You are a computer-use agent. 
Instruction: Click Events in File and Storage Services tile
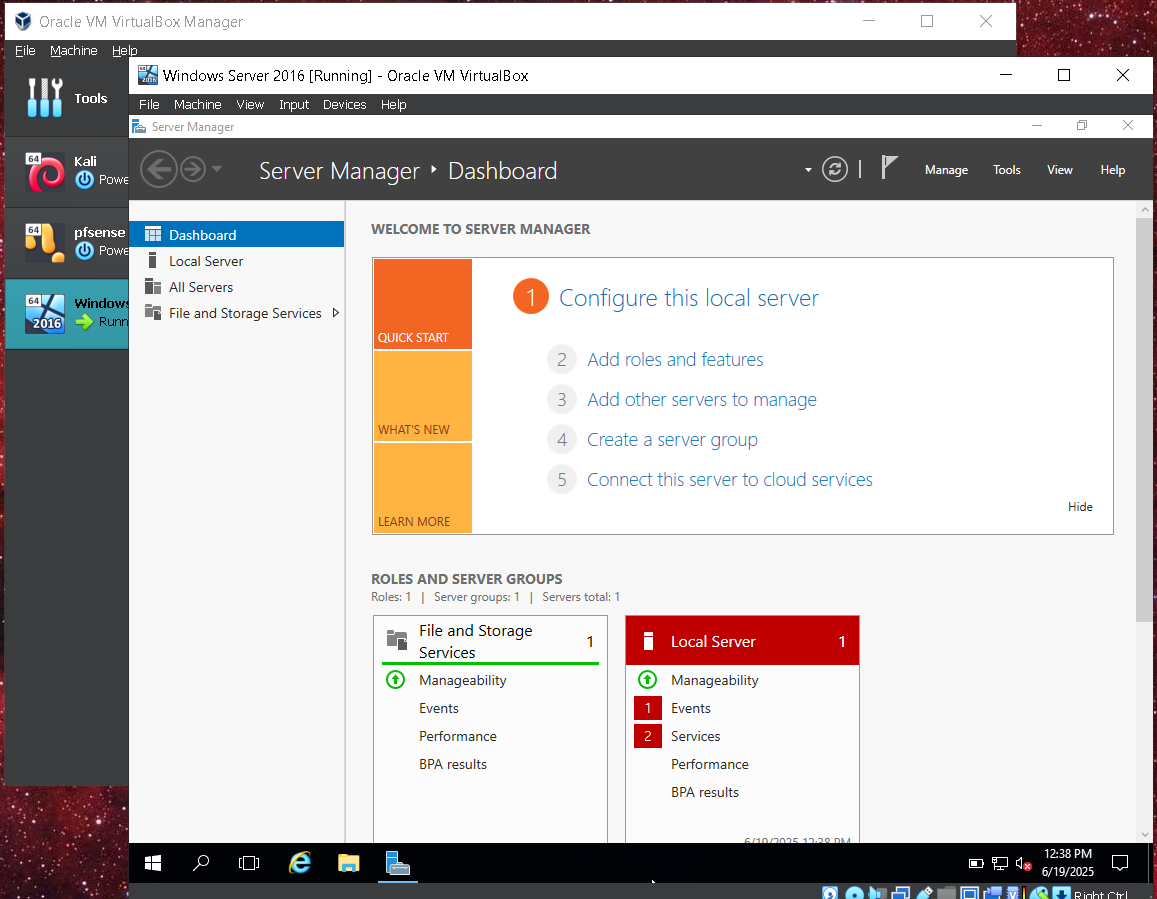[x=438, y=708]
